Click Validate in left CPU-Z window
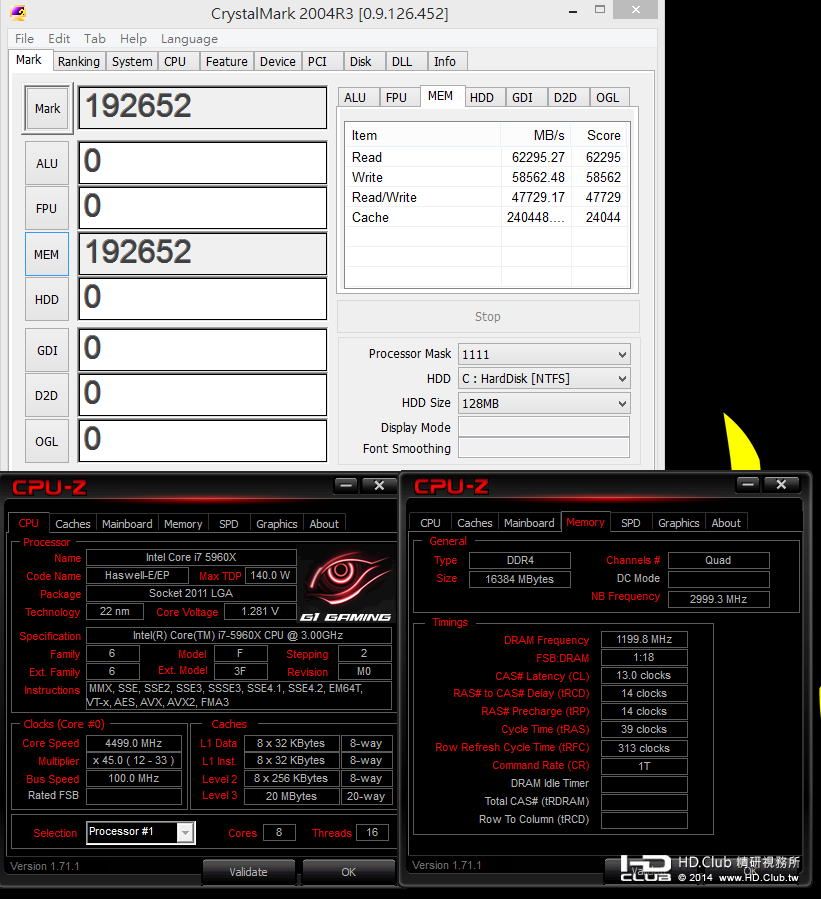Screen dimensions: 821x899 click(x=248, y=871)
